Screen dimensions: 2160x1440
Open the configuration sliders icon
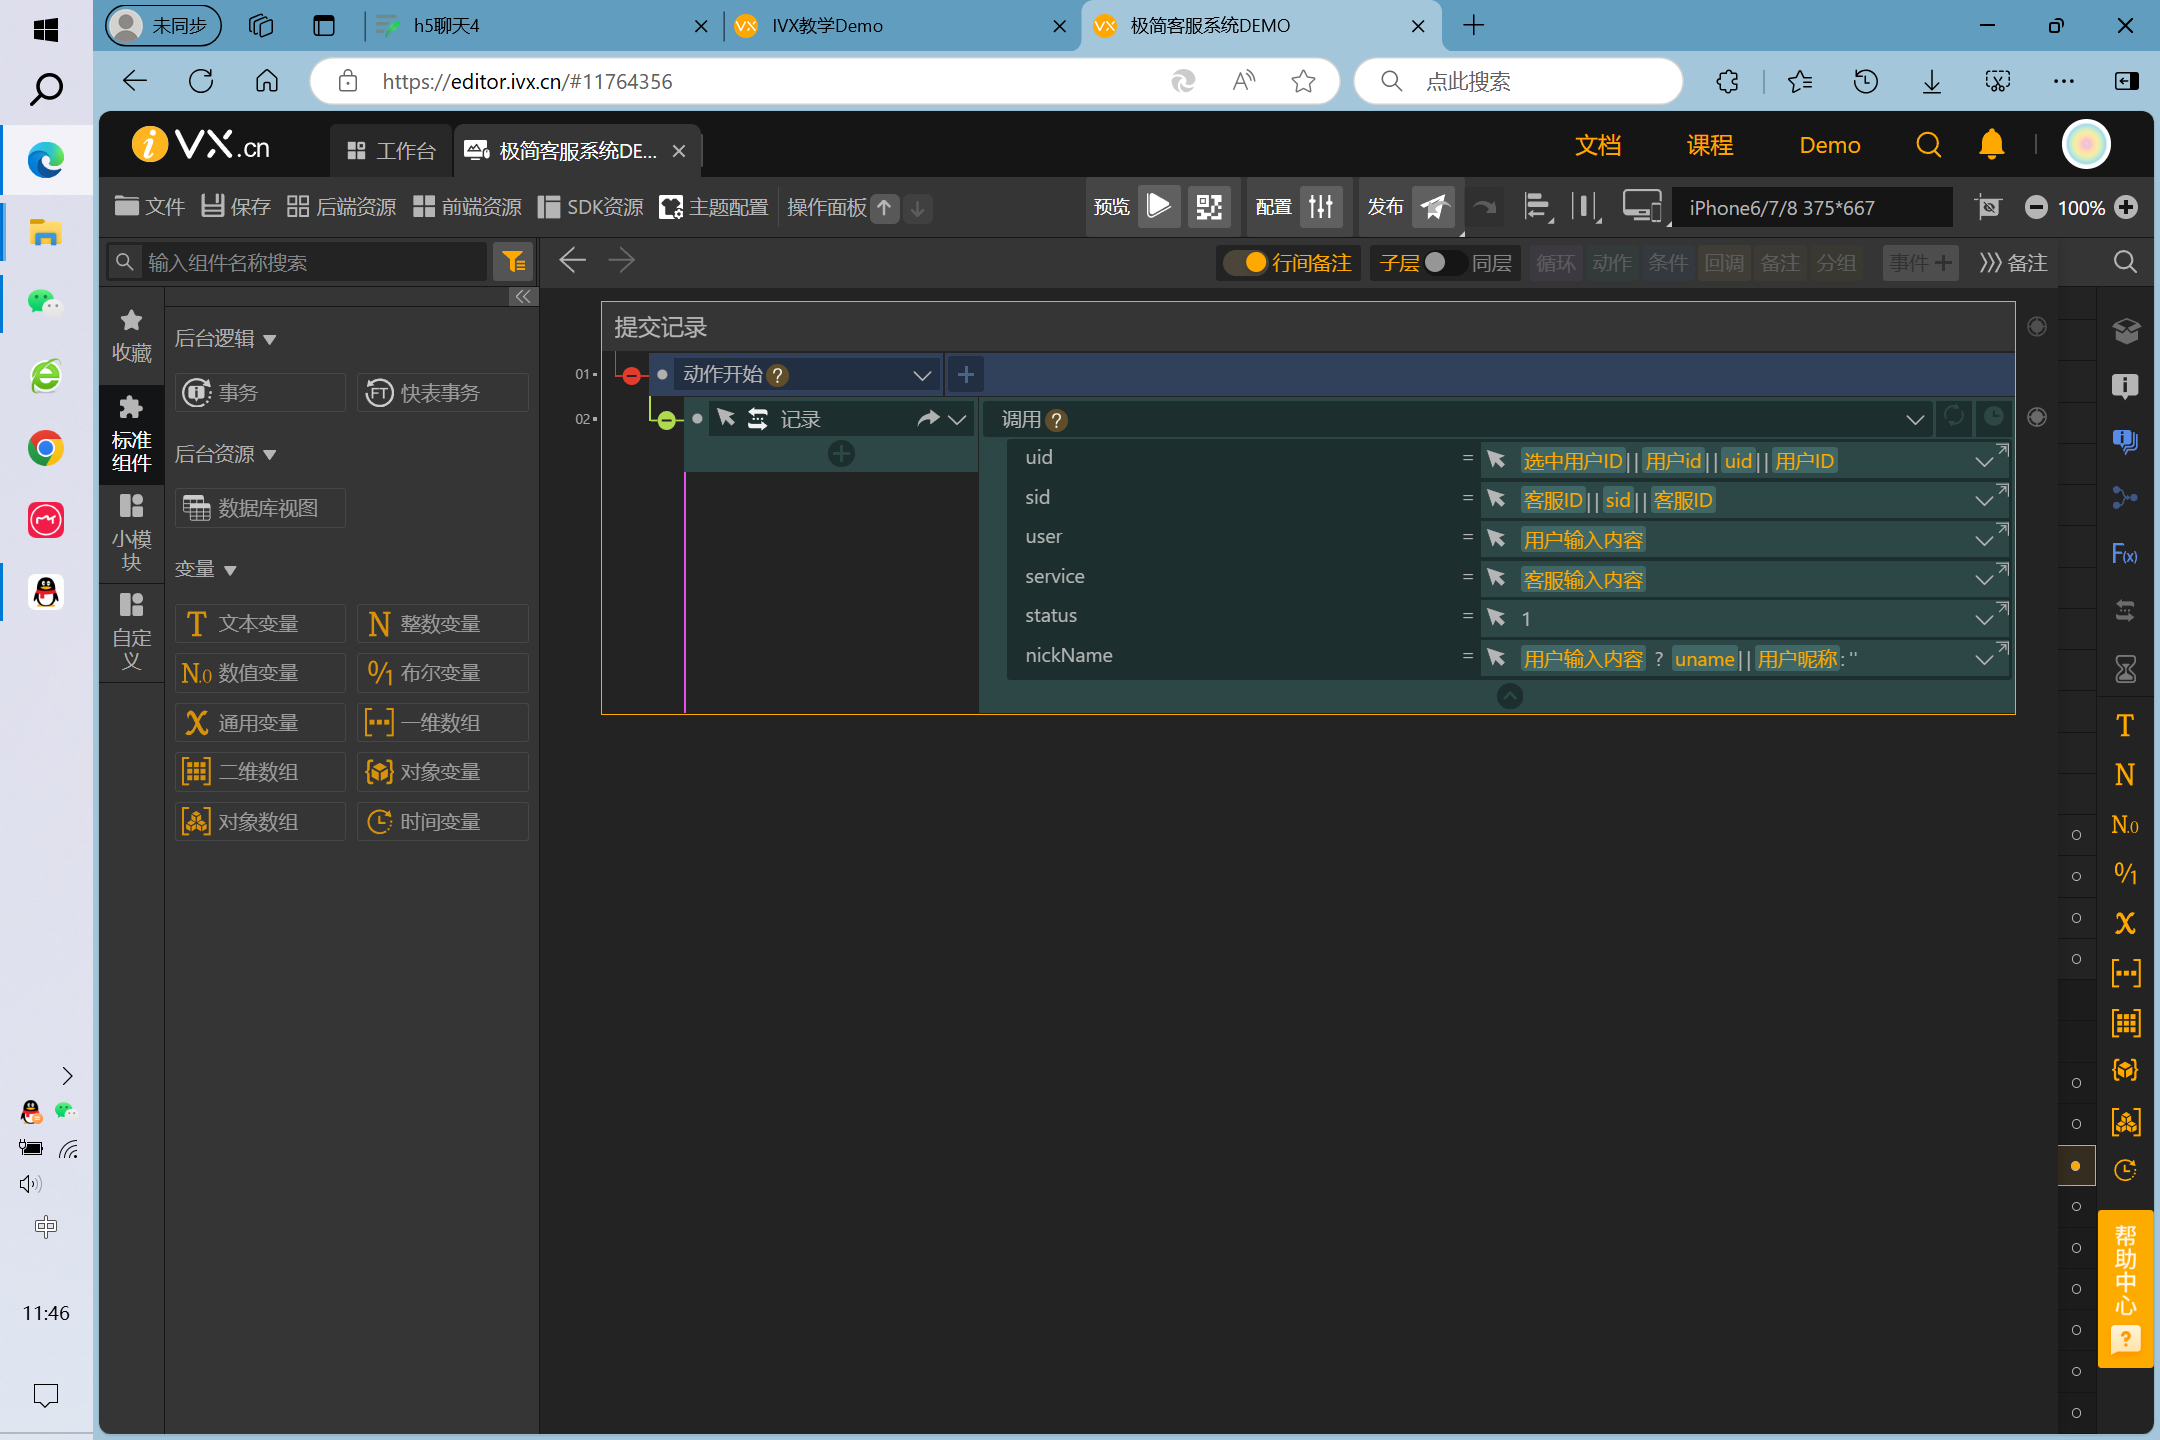1321,207
